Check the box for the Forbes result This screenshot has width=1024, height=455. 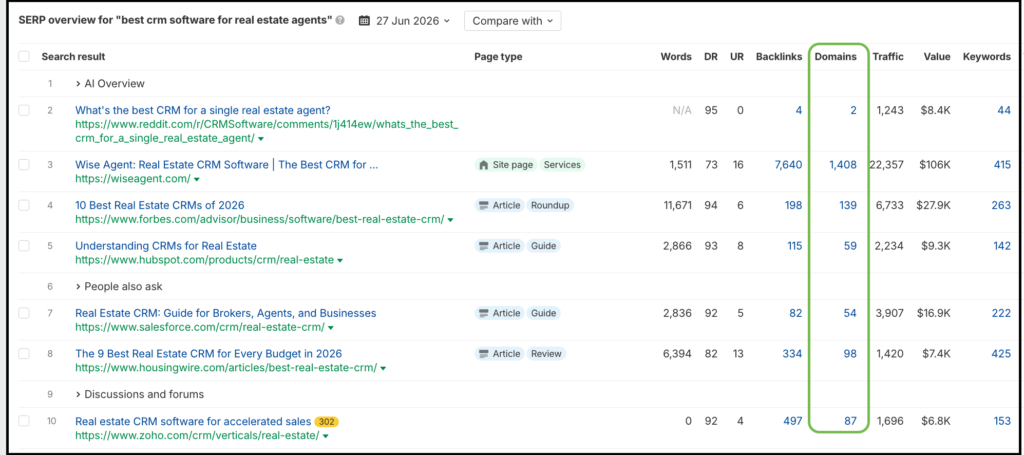coord(24,206)
